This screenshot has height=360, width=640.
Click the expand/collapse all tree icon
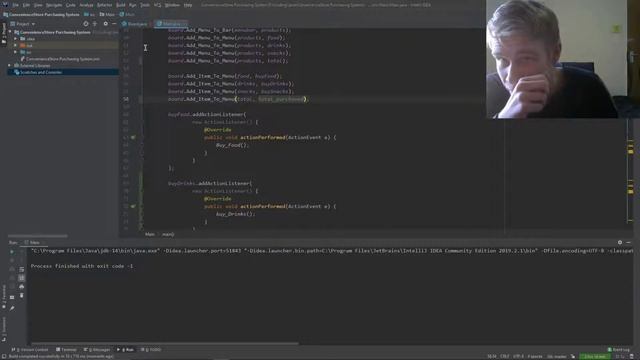click(95, 24)
